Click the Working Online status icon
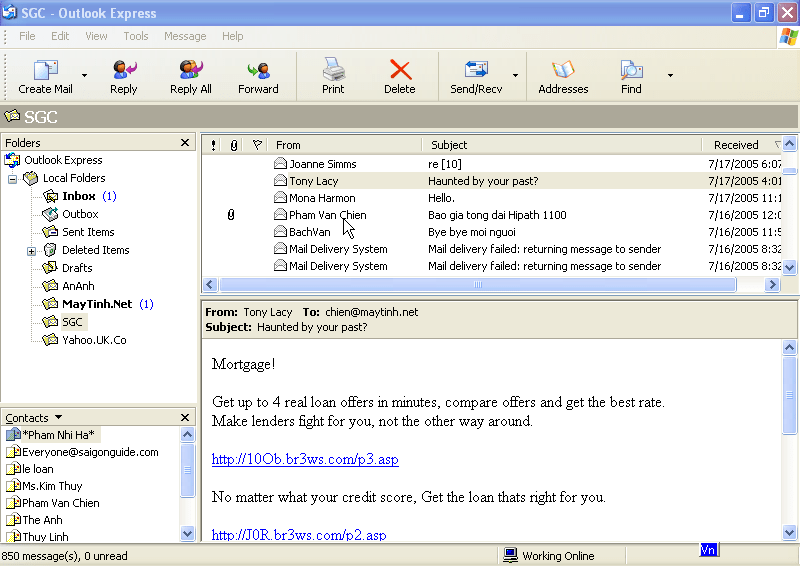 (x=510, y=555)
